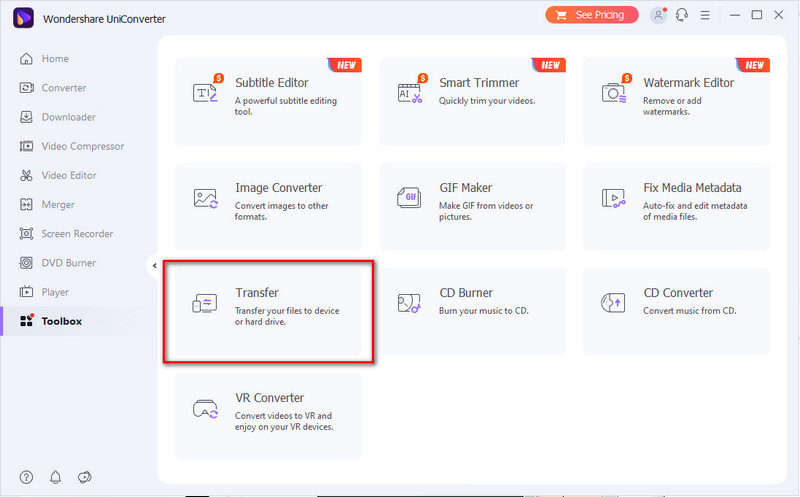Image resolution: width=800 pixels, height=497 pixels.
Task: Click the Video Compressor icon
Action: (26, 146)
